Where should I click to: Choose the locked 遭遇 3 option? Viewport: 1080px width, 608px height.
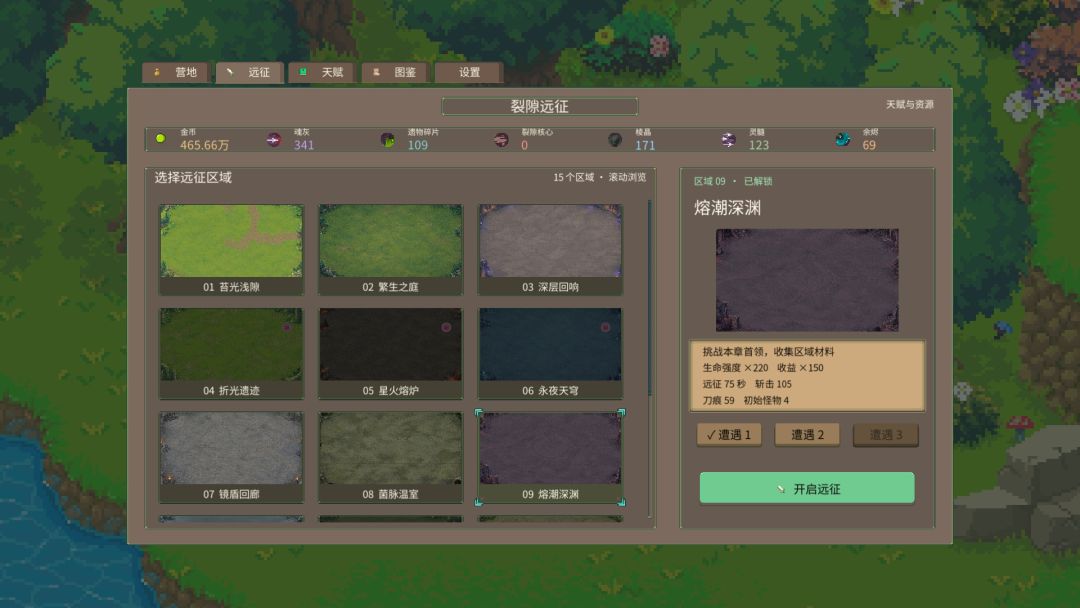click(x=886, y=434)
